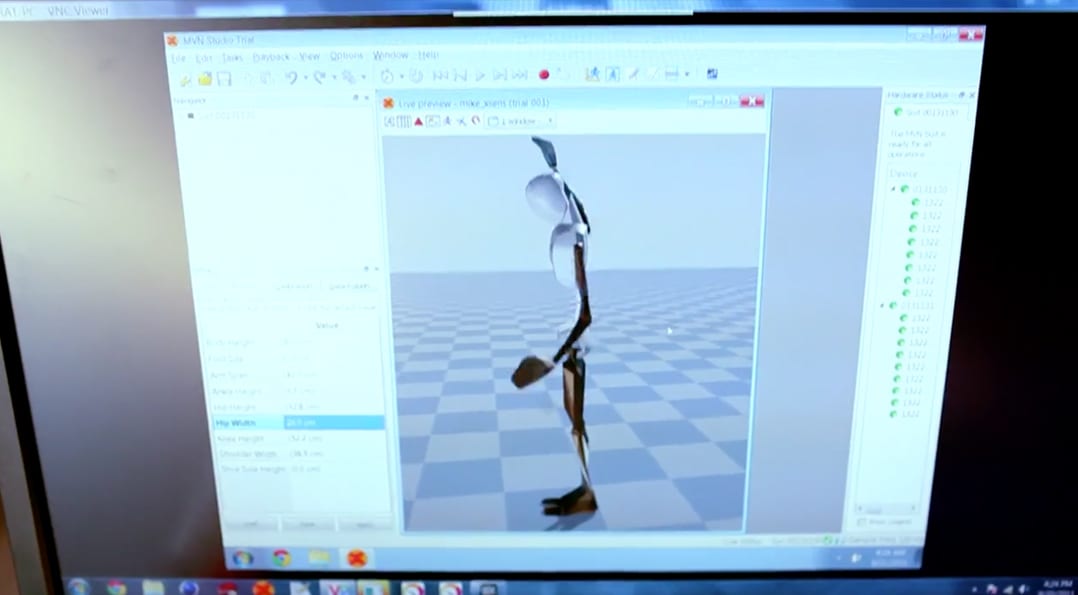This screenshot has width=1078, height=595.
Task: Open the Playback menu
Action: [x=271, y=57]
